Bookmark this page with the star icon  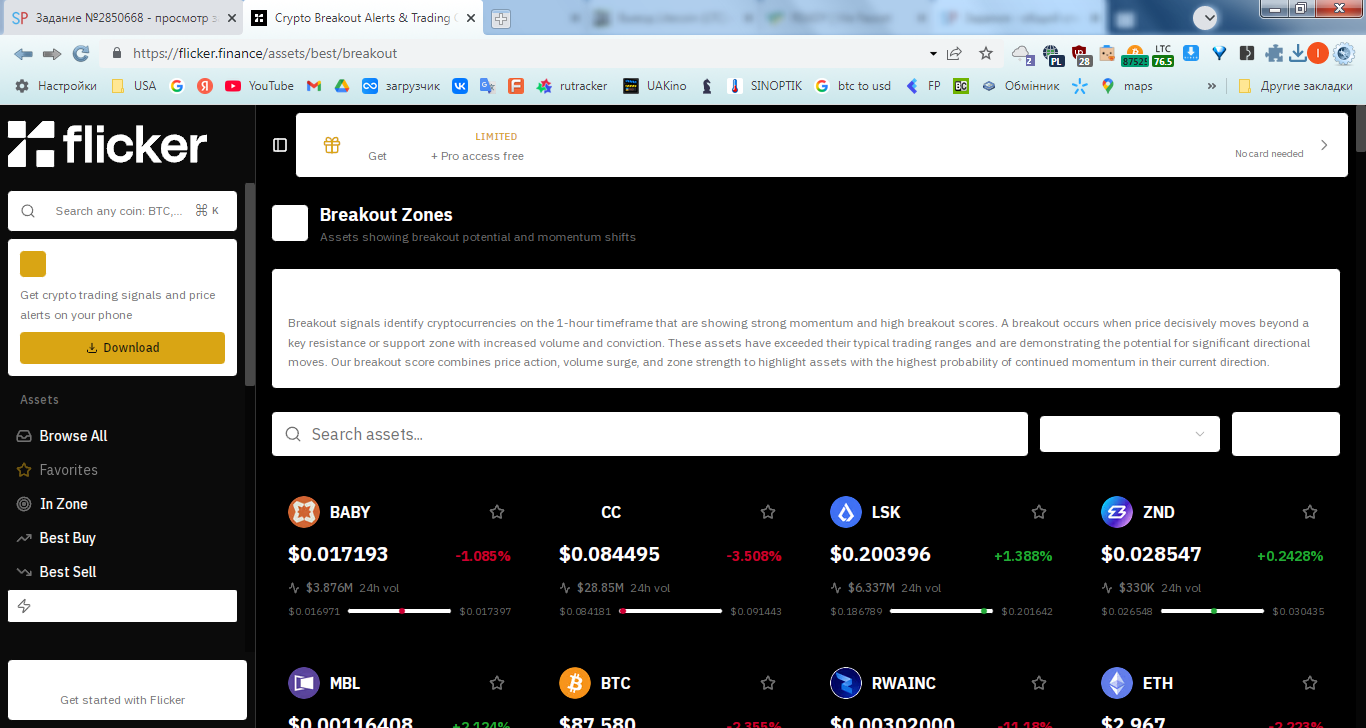tap(986, 54)
